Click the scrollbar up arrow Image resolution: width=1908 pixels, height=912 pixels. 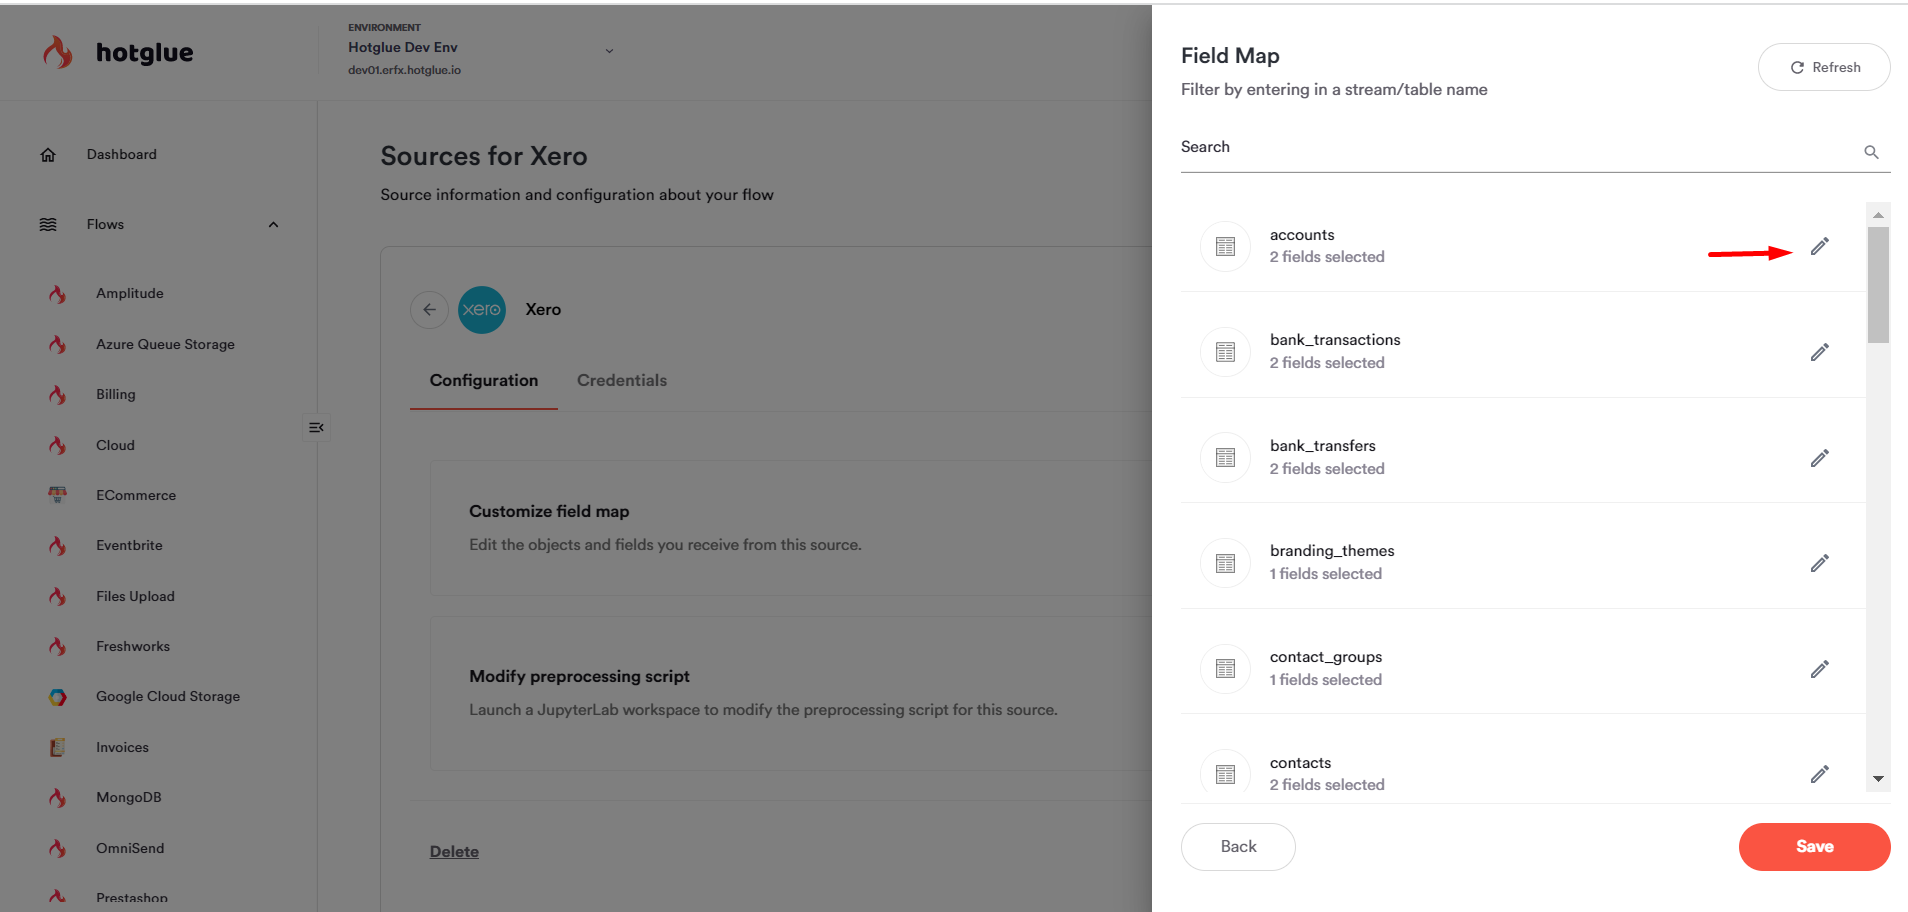point(1878,215)
